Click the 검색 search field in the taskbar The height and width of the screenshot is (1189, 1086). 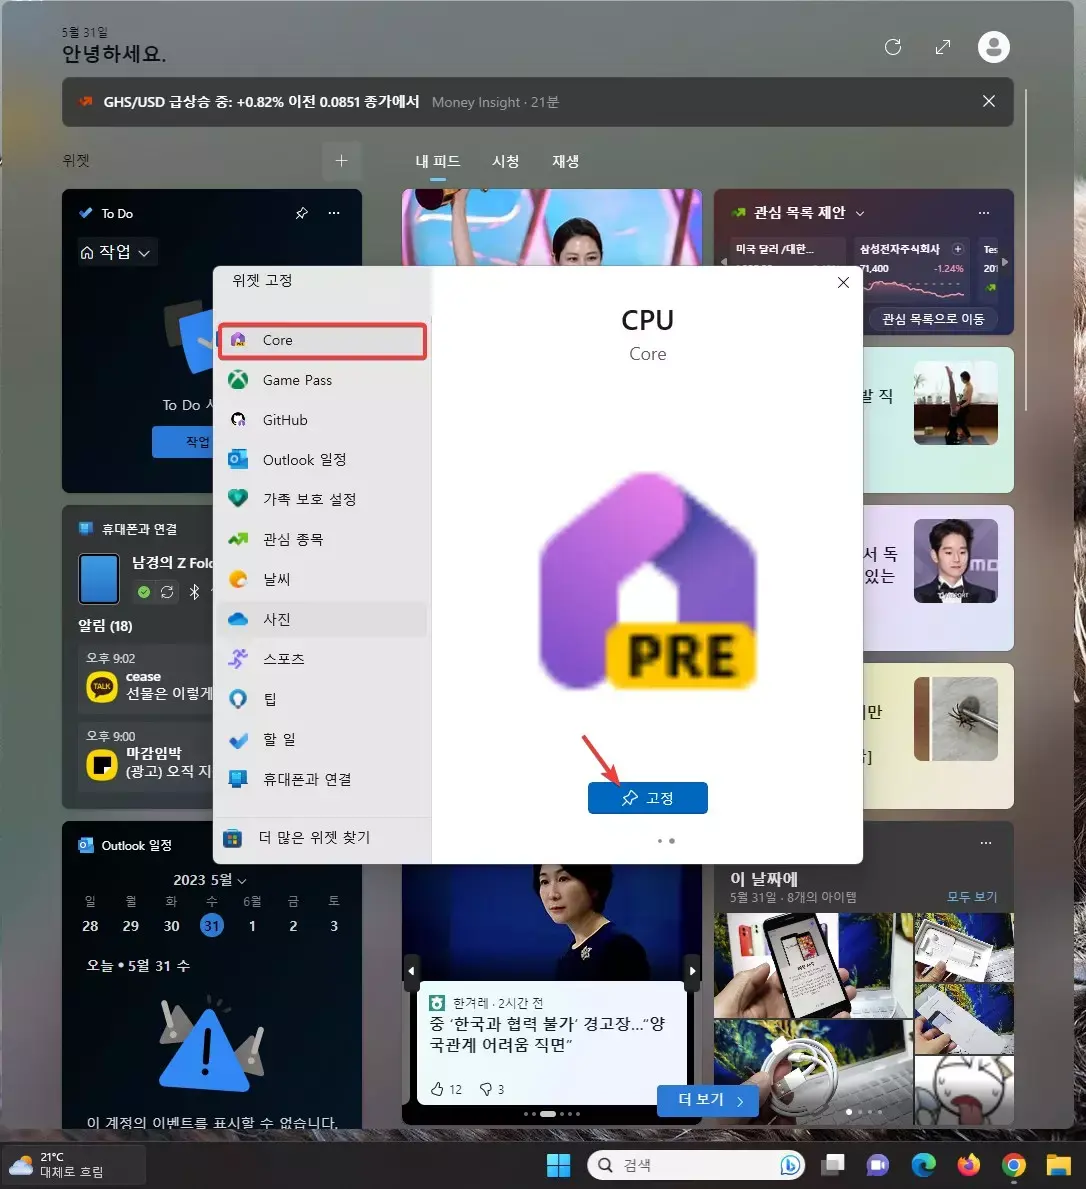point(680,1164)
